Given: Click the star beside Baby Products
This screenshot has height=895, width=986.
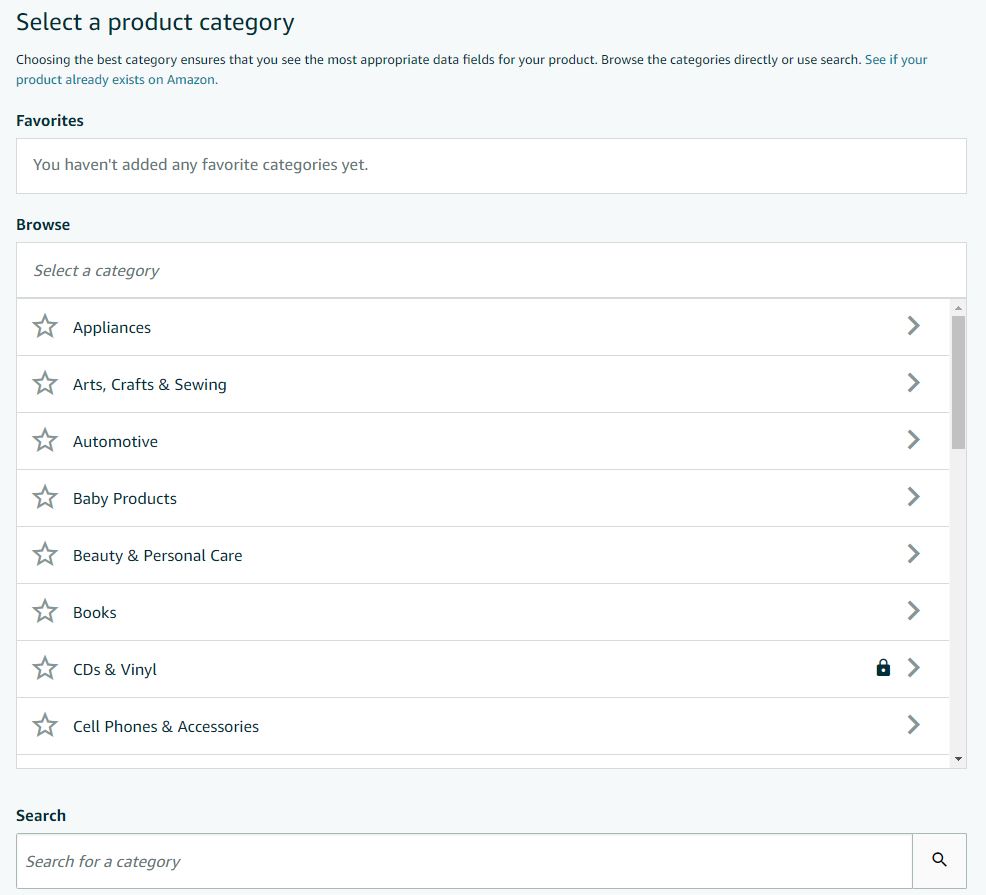Looking at the screenshot, I should (45, 497).
